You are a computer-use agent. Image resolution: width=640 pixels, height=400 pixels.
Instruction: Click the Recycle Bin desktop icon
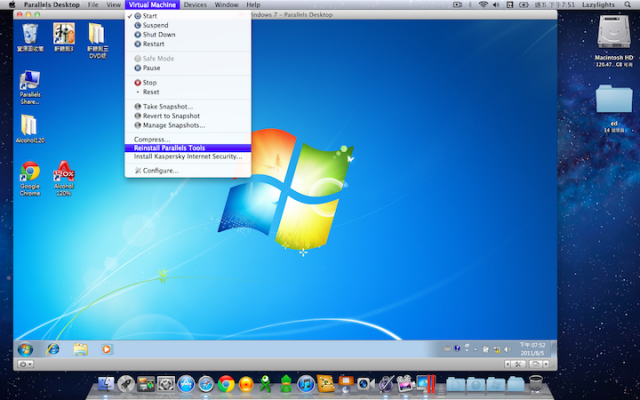click(x=30, y=38)
